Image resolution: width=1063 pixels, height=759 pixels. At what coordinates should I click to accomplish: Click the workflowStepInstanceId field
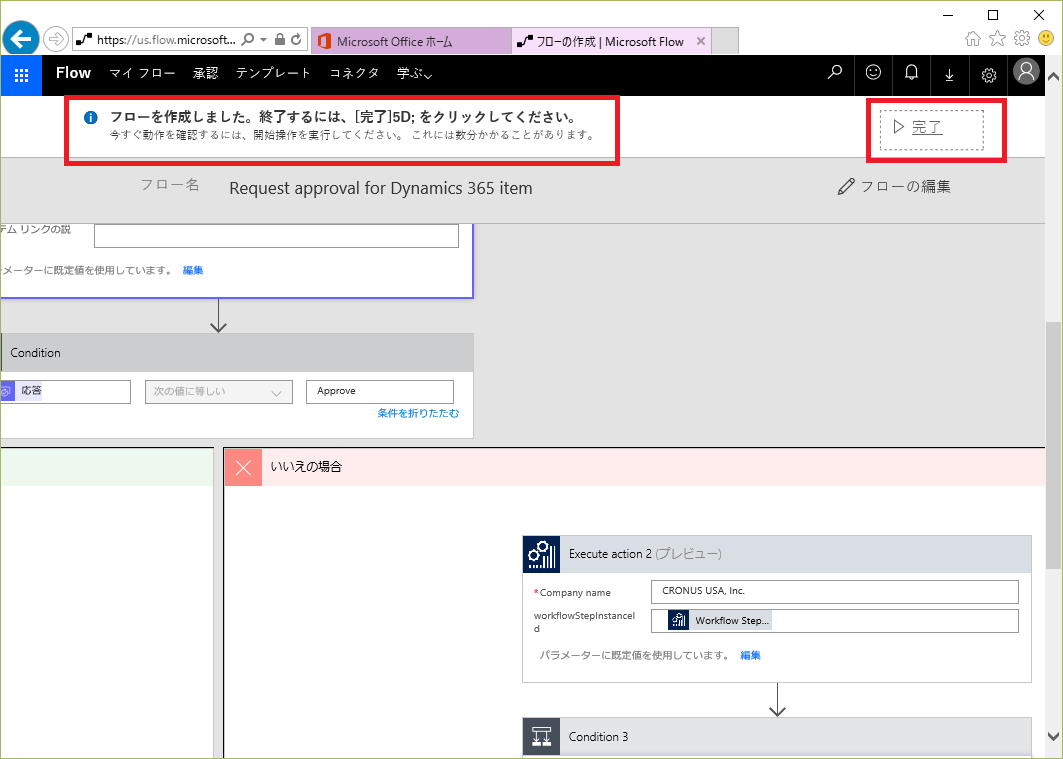tap(835, 621)
